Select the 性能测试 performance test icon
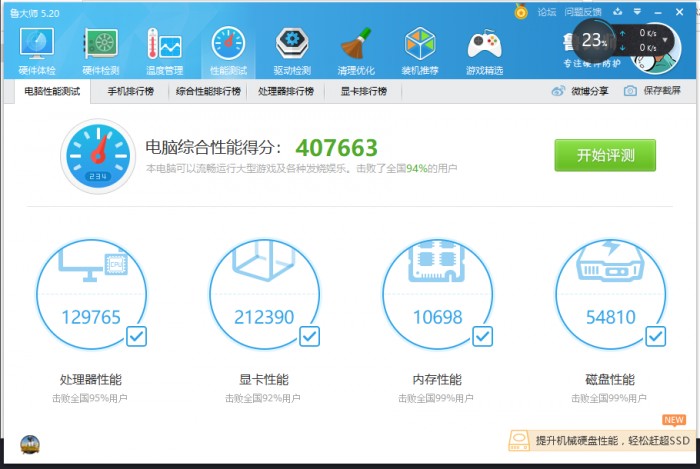Screen dimensions: 700x469 228,50
